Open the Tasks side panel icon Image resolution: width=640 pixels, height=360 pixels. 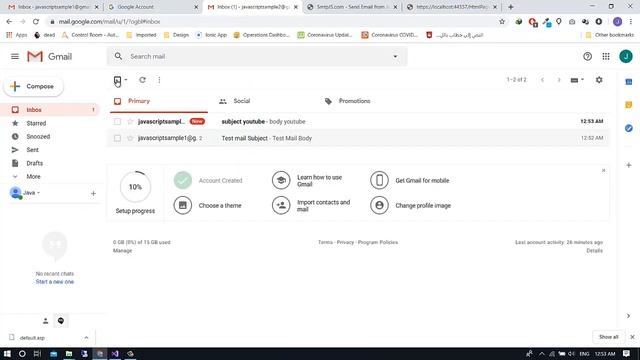click(x=629, y=128)
